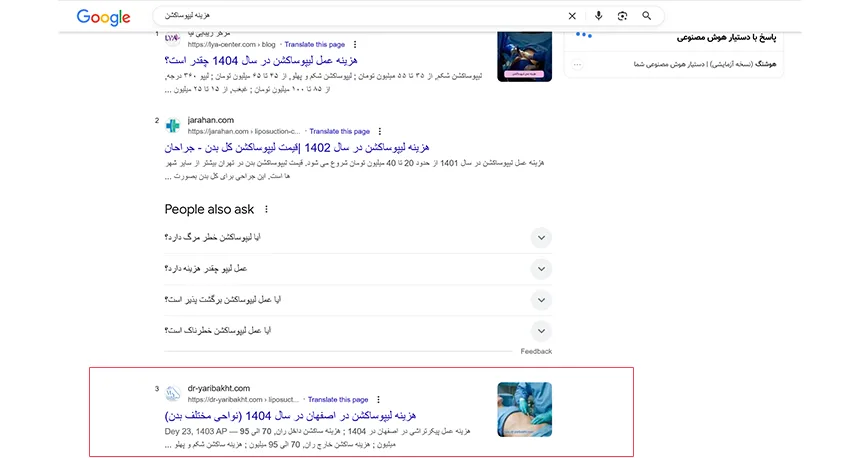Translate the dr-yaribakht.com result page

[x=337, y=399]
